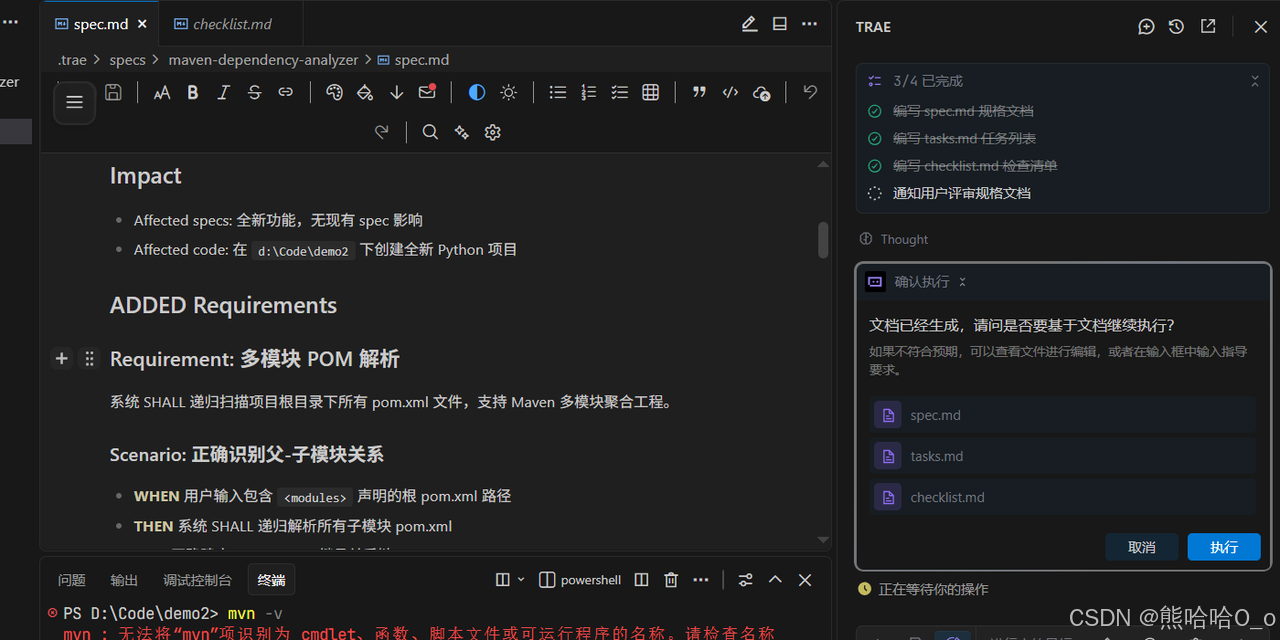Select the powershell terminal

coord(580,580)
